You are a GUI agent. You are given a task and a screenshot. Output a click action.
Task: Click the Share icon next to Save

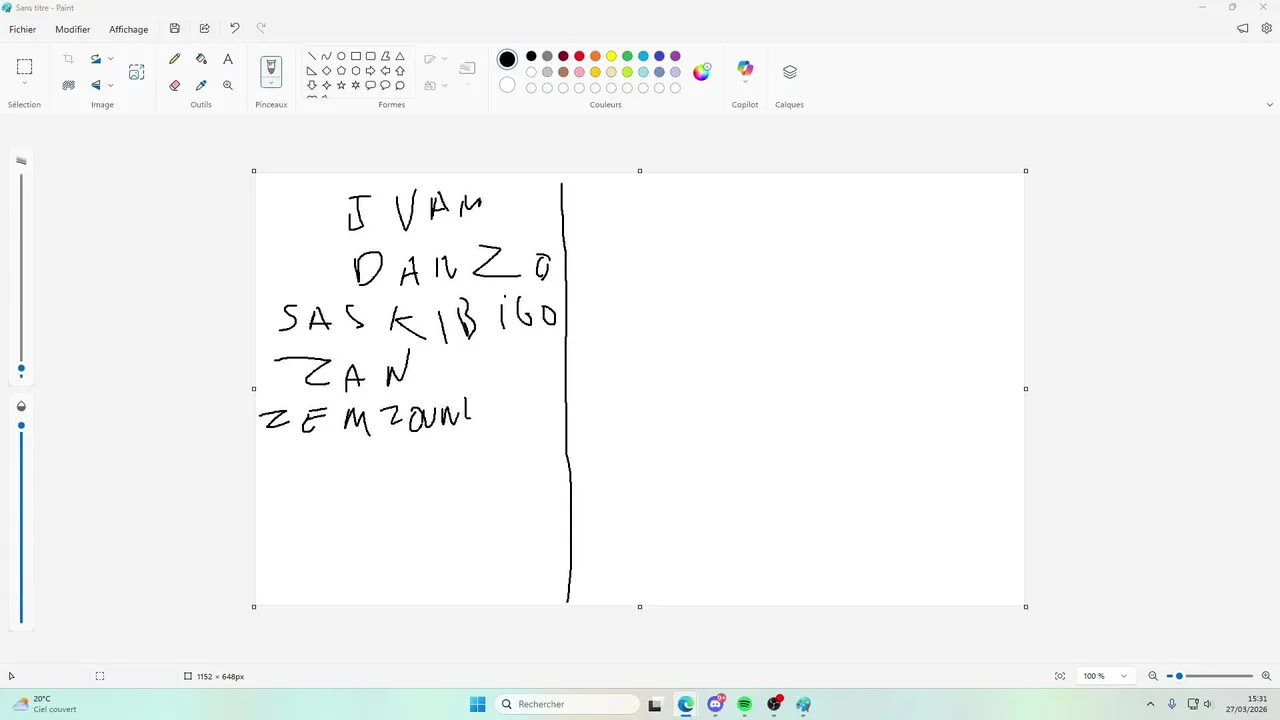pyautogui.click(x=205, y=29)
